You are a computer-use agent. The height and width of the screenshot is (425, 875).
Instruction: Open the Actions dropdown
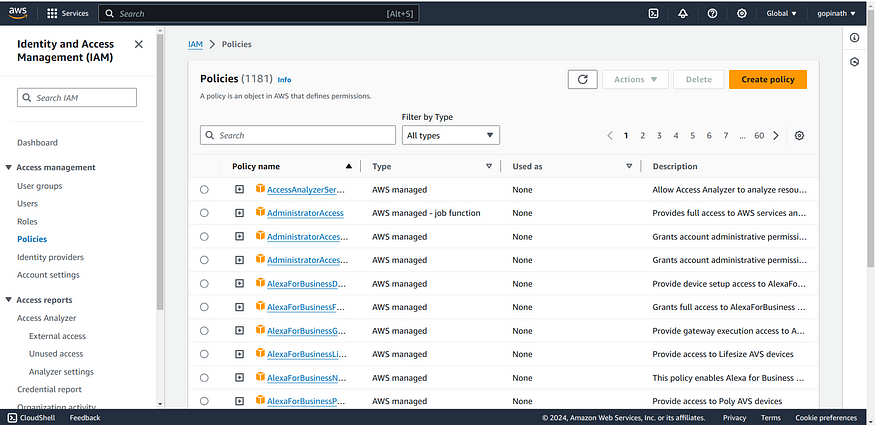(x=635, y=79)
